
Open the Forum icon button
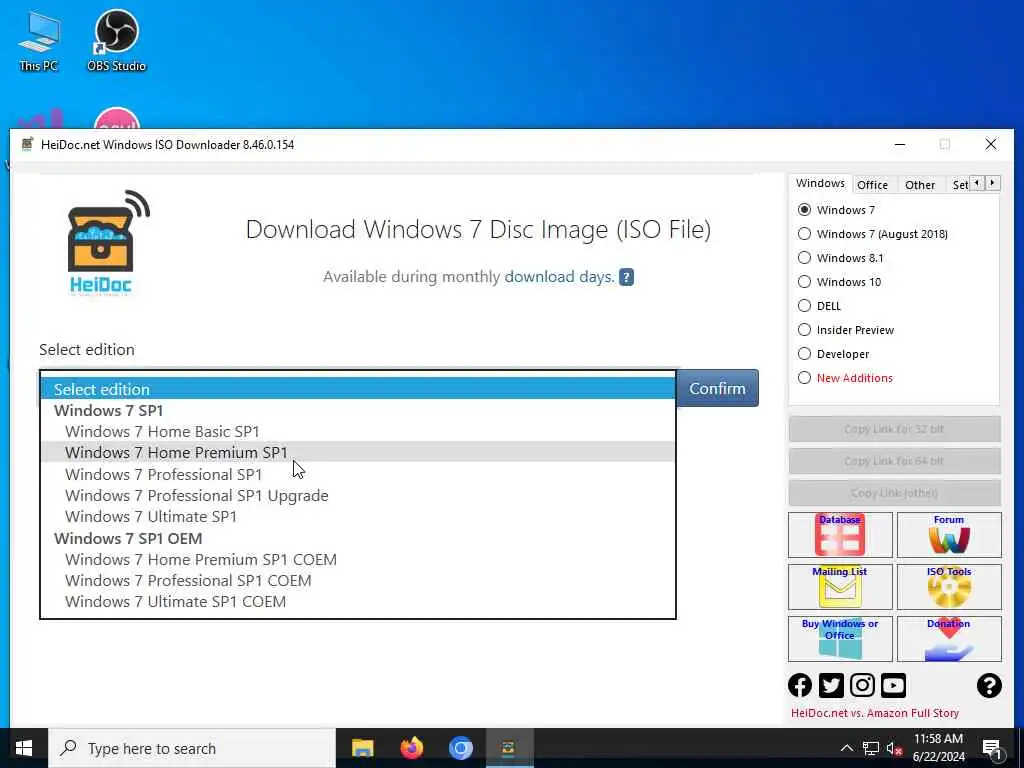point(949,535)
